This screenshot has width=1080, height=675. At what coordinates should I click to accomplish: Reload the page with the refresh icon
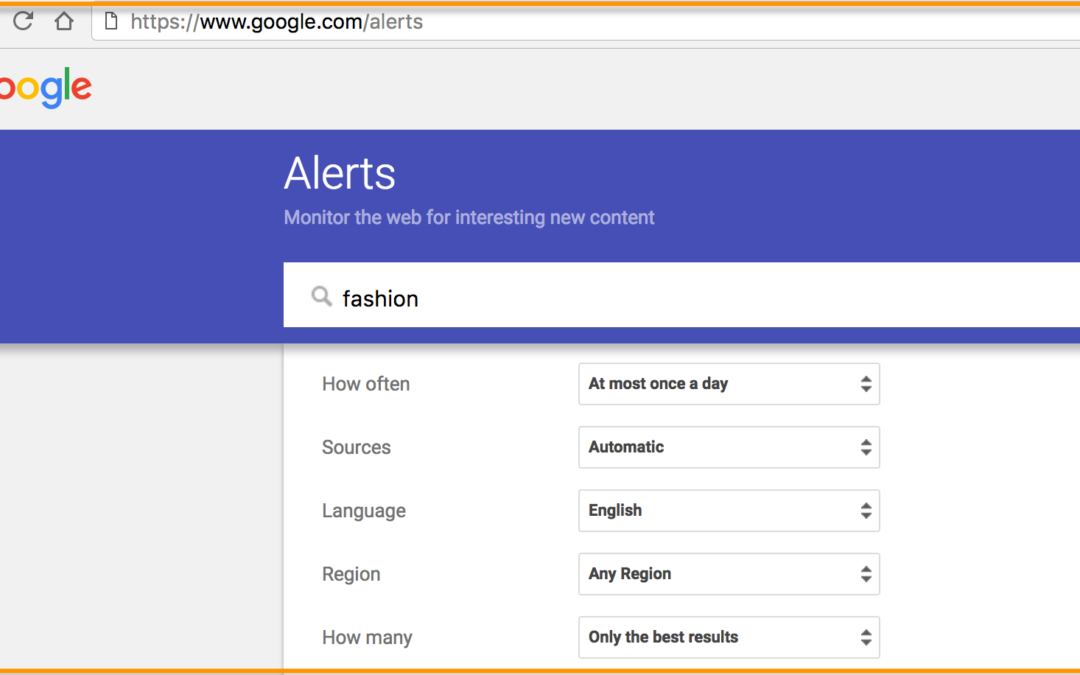click(x=23, y=21)
